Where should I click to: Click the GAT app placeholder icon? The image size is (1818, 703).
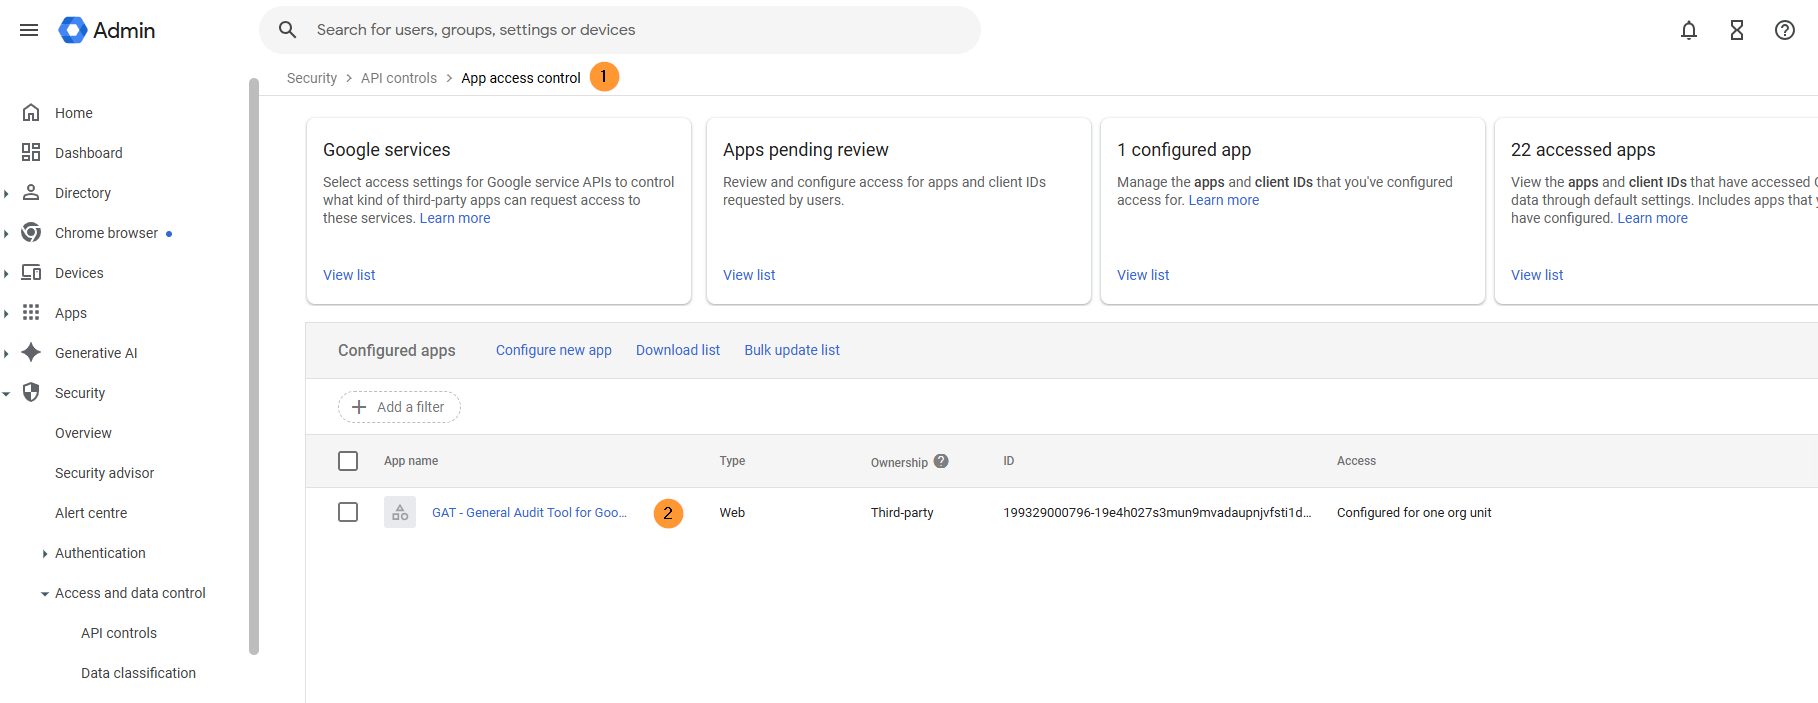[x=400, y=512]
